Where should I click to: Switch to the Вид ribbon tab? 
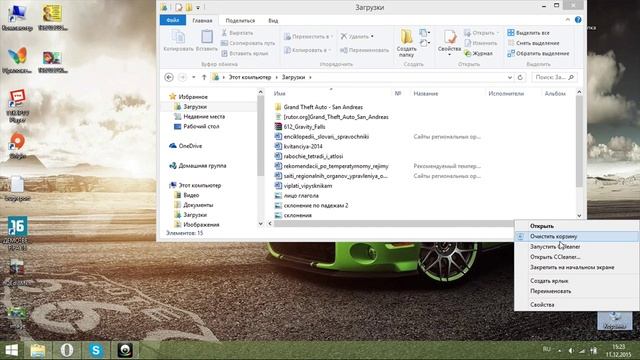coord(273,20)
